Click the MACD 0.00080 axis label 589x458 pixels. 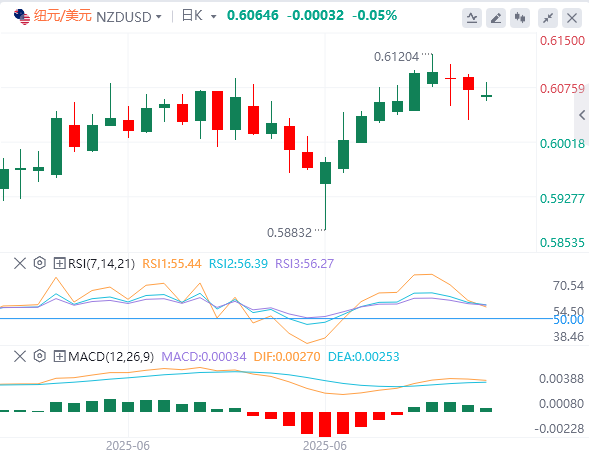point(562,404)
